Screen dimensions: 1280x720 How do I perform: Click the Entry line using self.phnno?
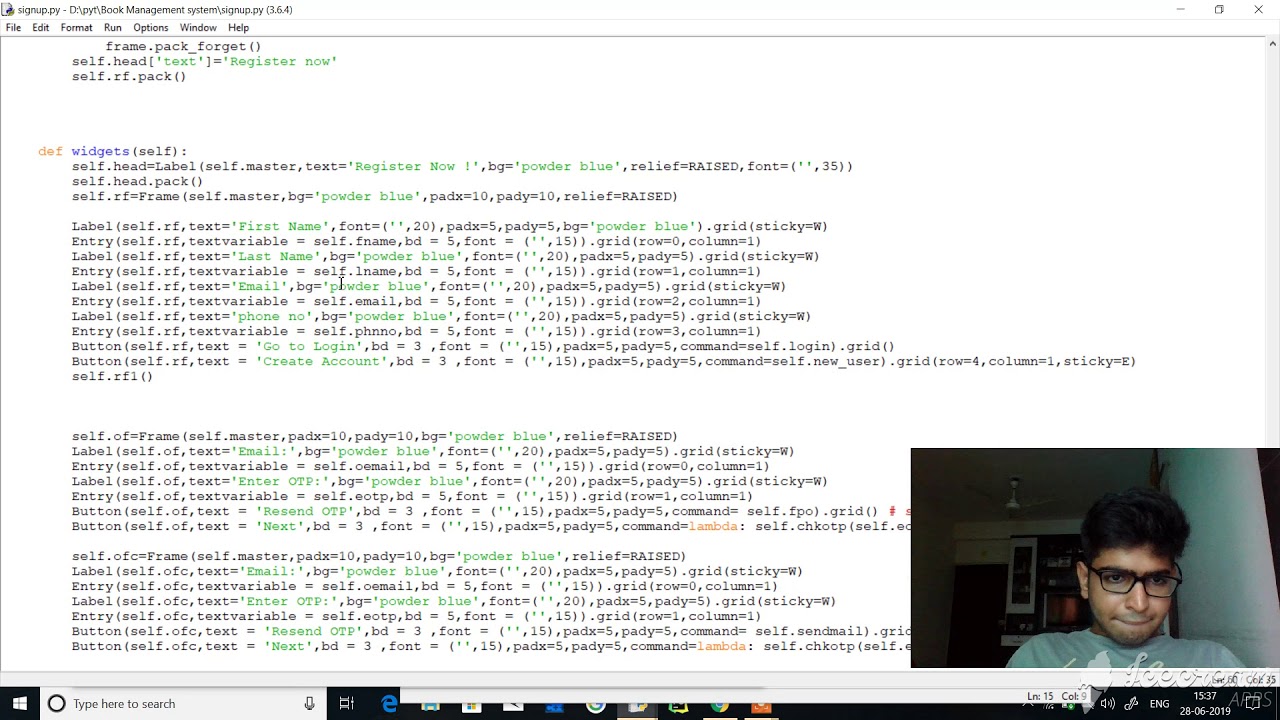click(x=416, y=331)
